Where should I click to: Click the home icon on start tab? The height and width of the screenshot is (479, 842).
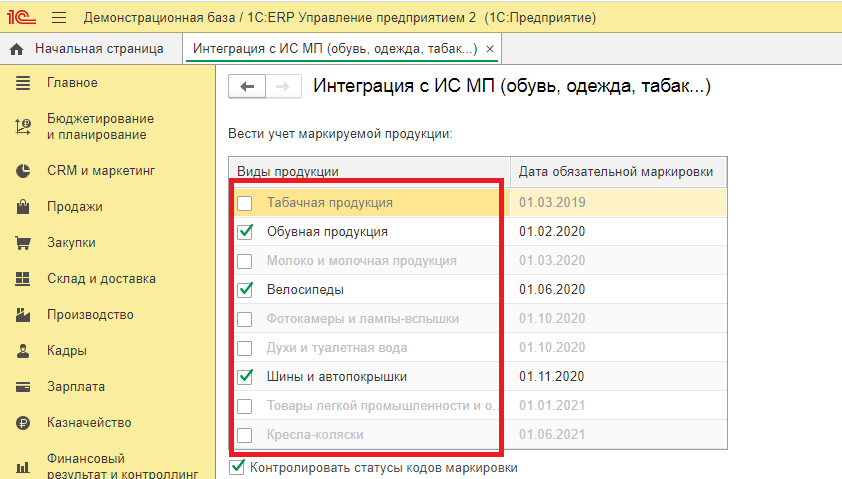coord(16,48)
